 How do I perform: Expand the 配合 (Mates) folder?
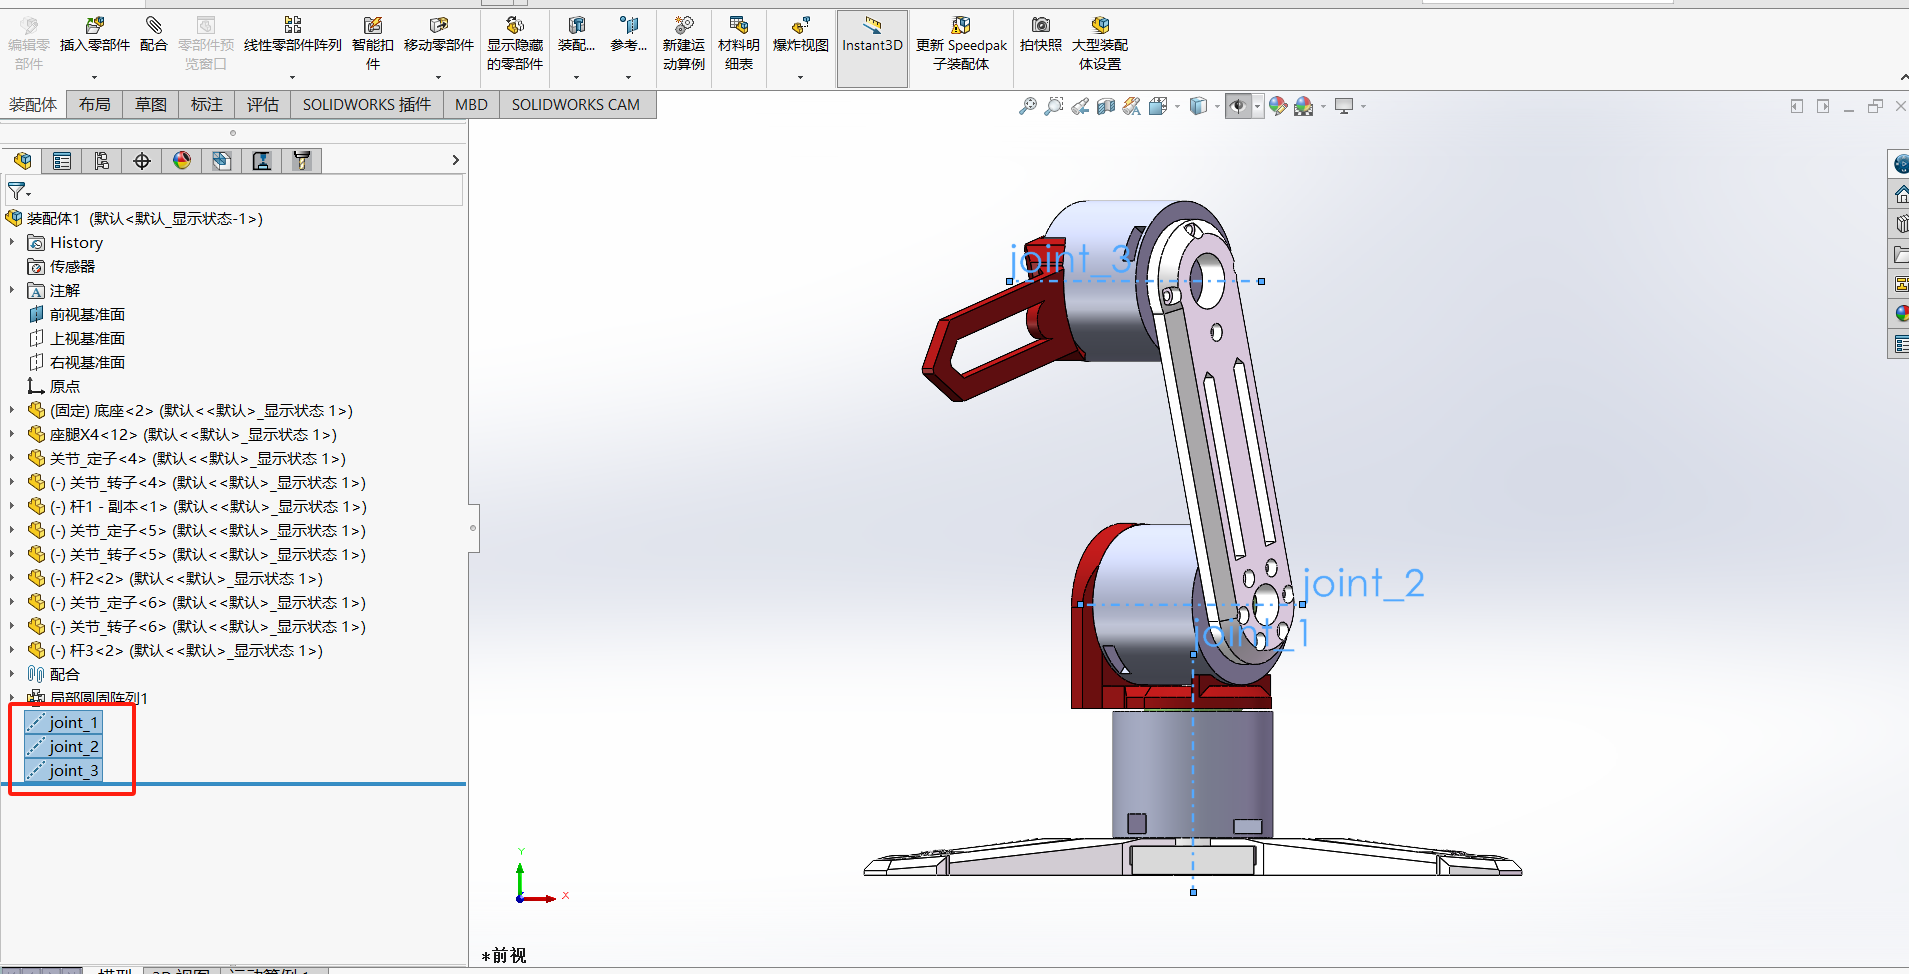pyautogui.click(x=12, y=674)
